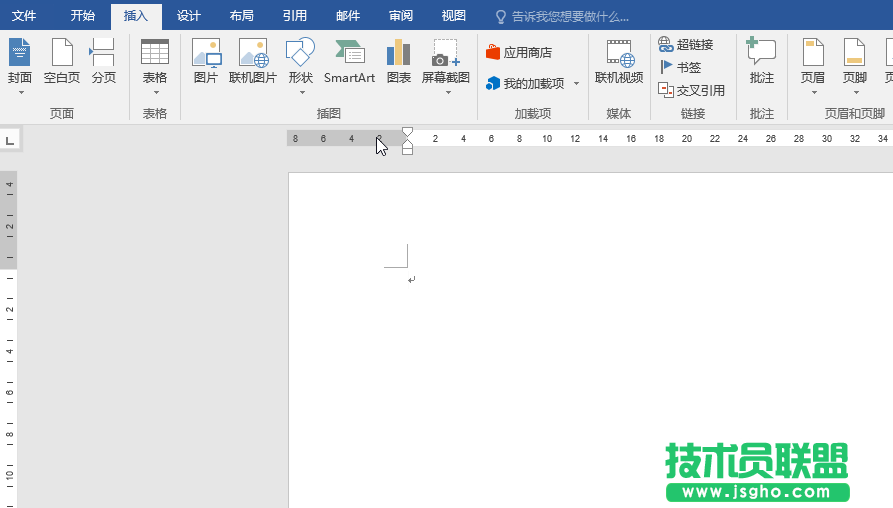Insert Online Pictures (联机图片)
This screenshot has height=508, width=893.
252,60
